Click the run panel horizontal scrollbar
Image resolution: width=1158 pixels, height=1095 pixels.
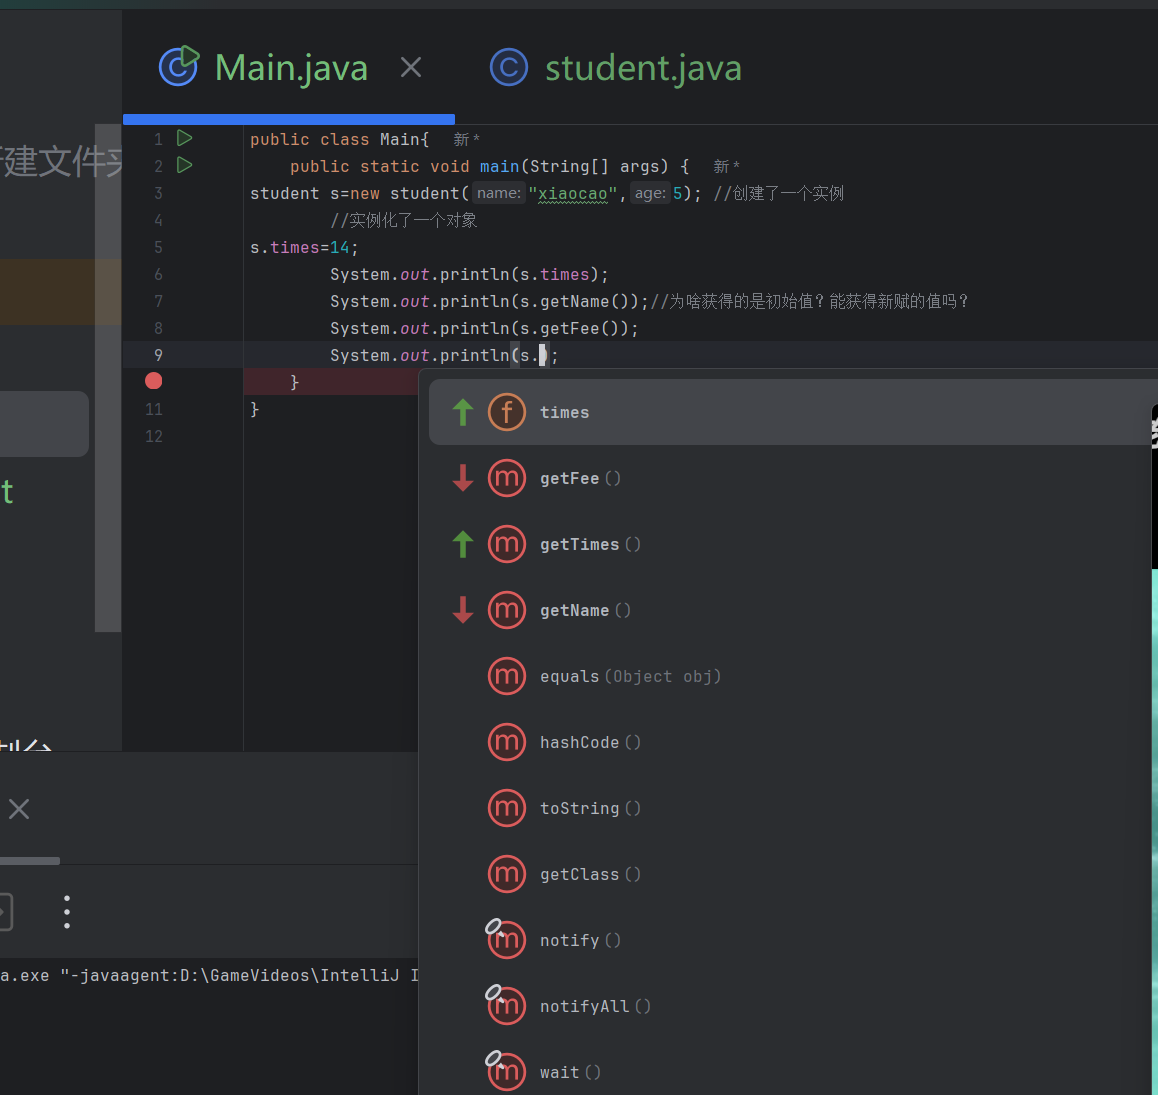[x=30, y=861]
